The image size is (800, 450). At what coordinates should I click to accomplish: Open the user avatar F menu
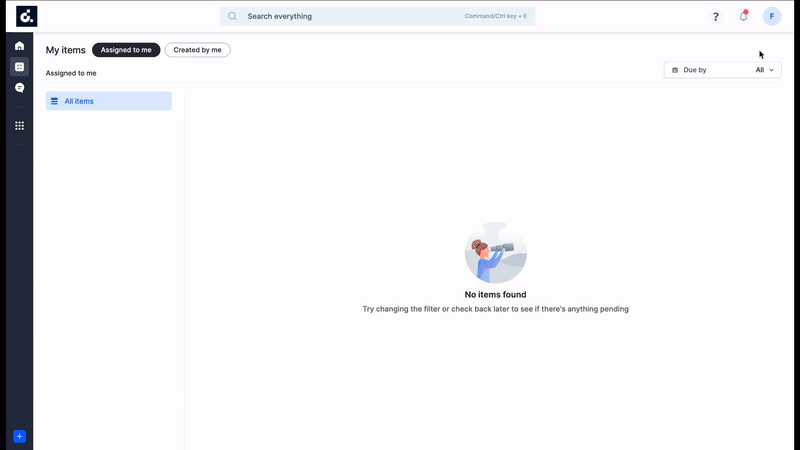(771, 16)
